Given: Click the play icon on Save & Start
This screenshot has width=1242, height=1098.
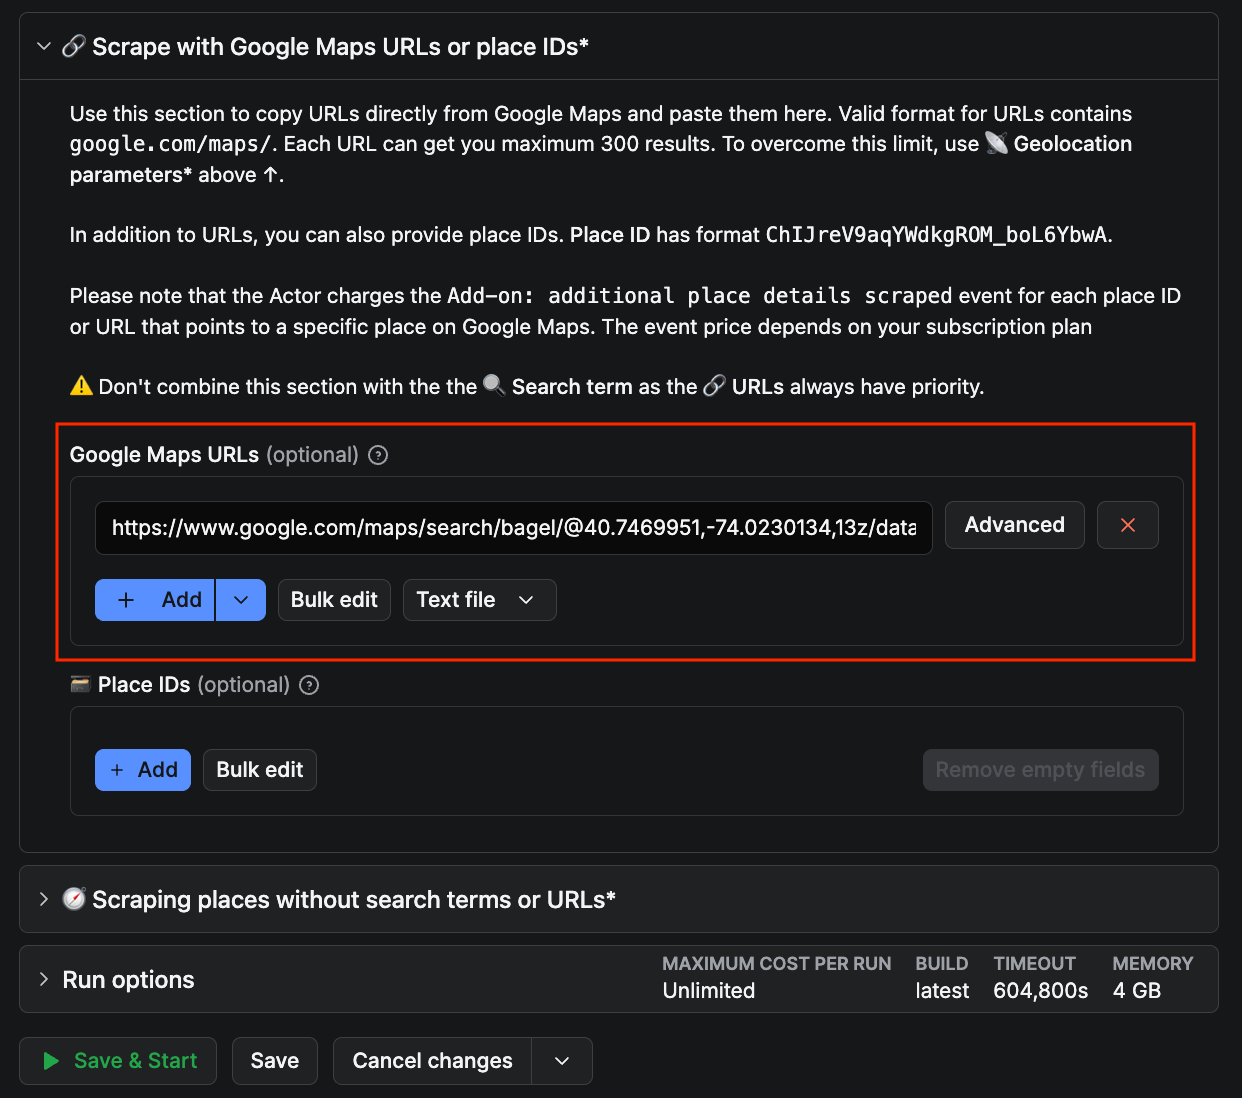Looking at the screenshot, I should (x=51, y=1061).
